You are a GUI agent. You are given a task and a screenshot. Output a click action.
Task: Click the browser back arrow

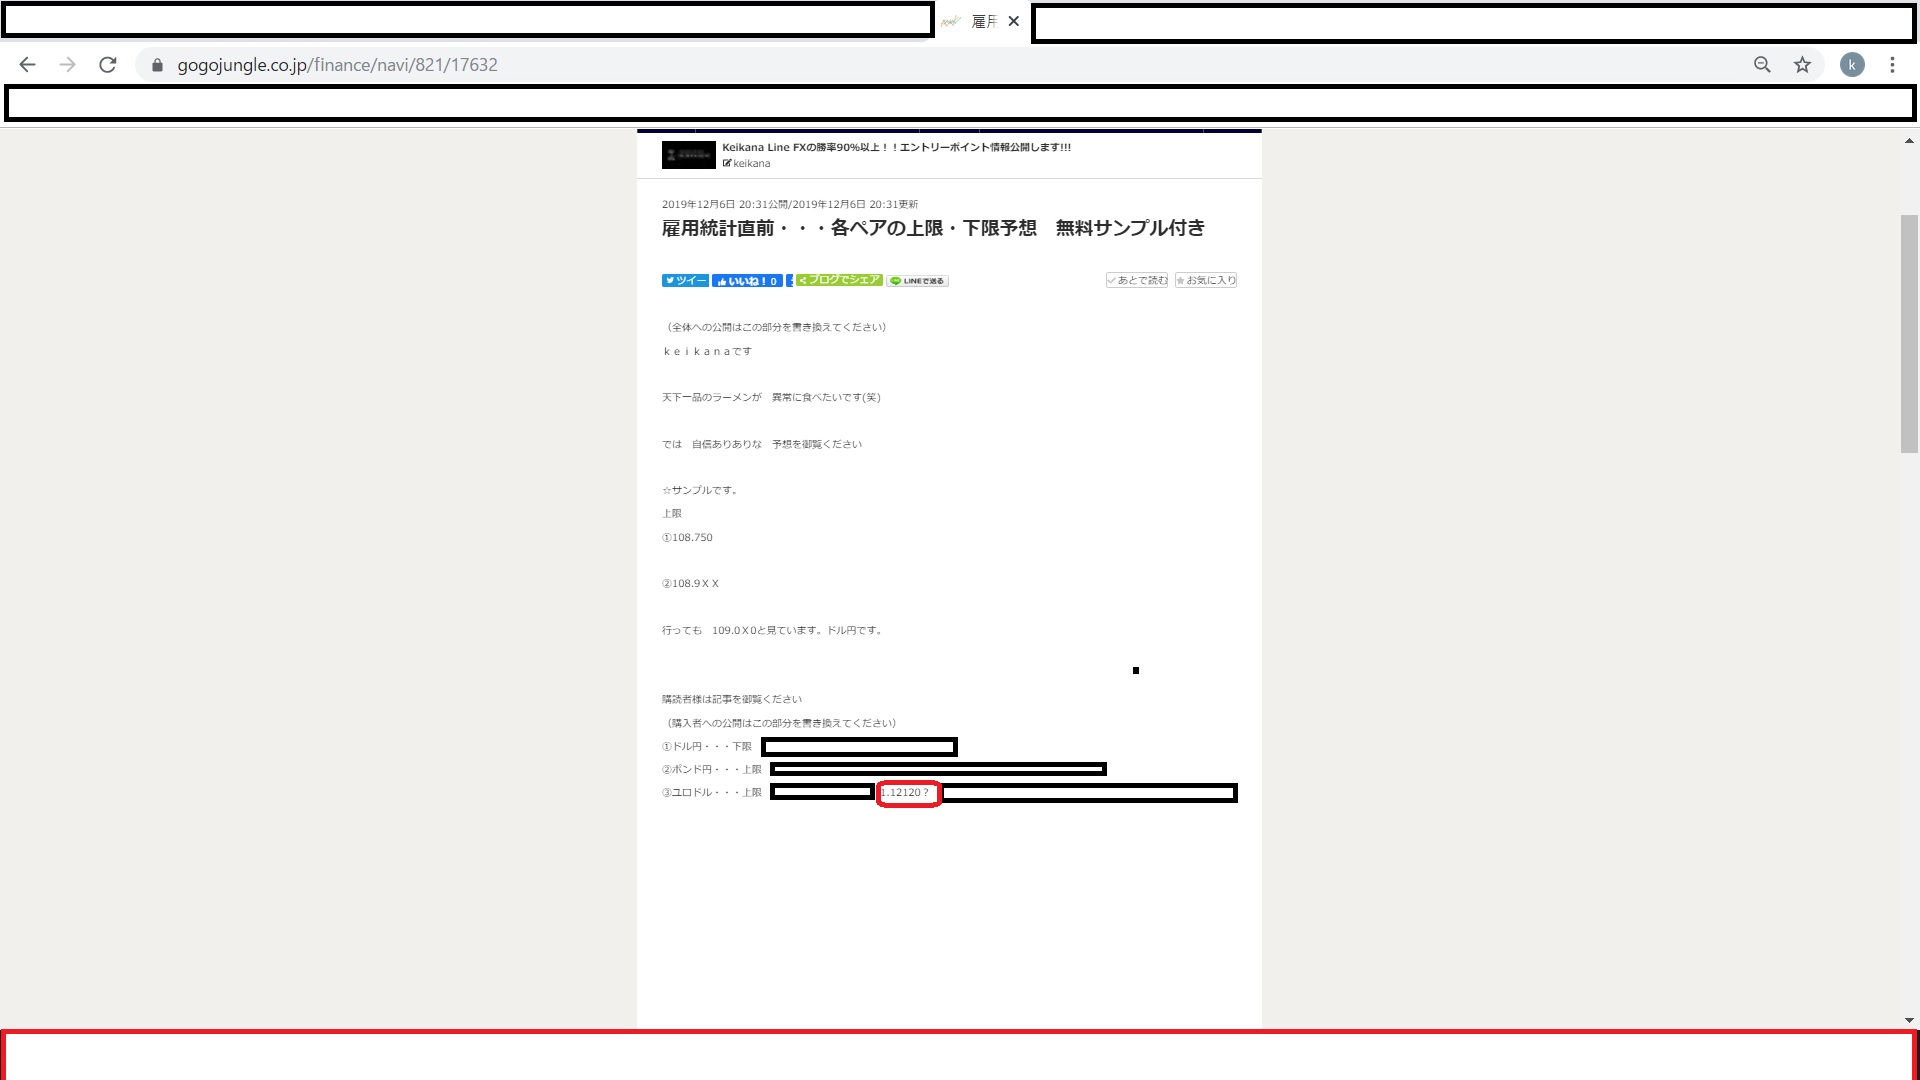27,65
